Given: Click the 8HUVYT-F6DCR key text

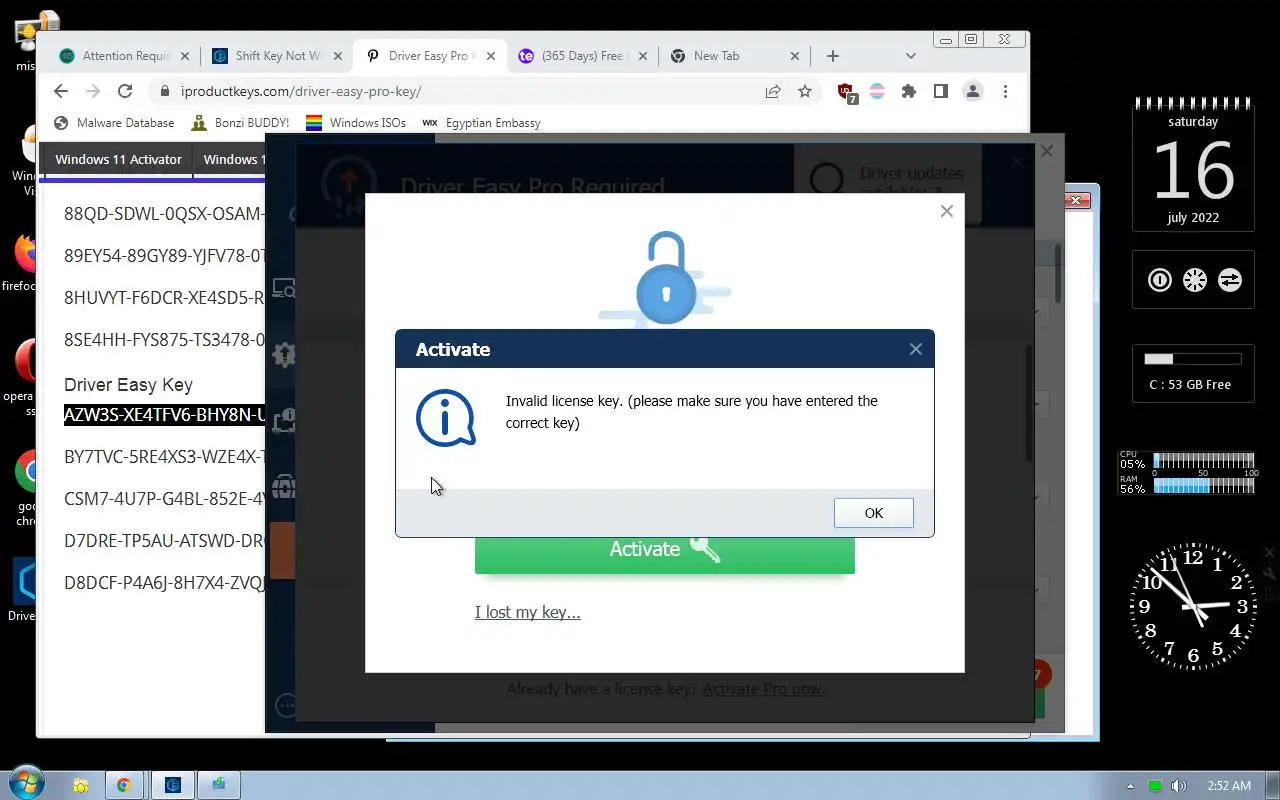Looking at the screenshot, I should [164, 297].
